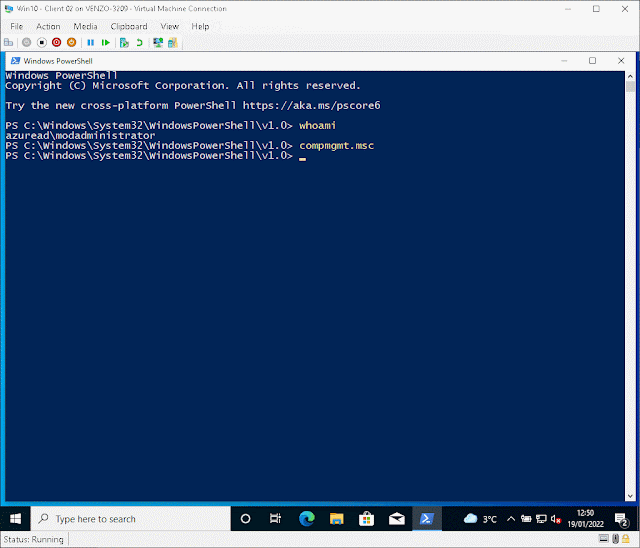
Task: Show hidden system tray icons
Action: coord(511,519)
